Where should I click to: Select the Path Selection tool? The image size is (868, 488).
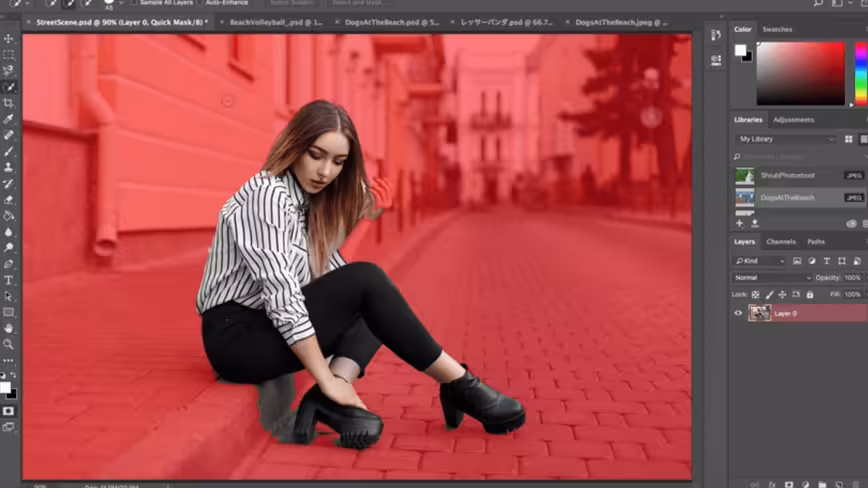(8, 296)
